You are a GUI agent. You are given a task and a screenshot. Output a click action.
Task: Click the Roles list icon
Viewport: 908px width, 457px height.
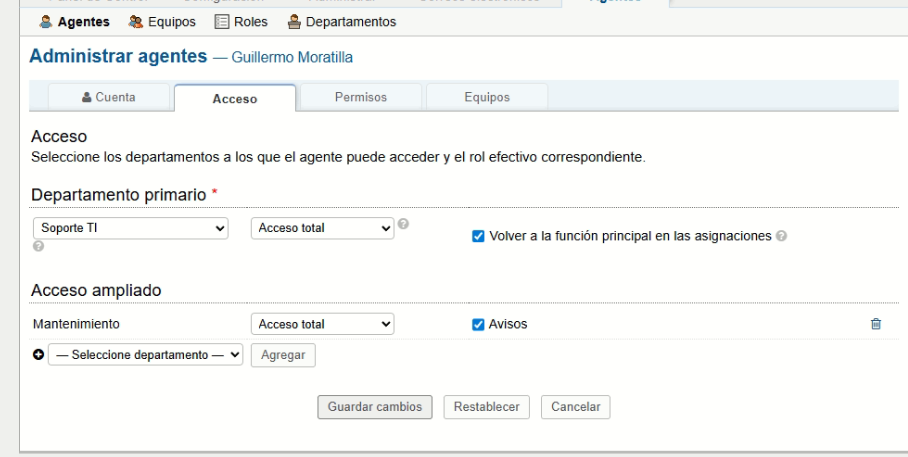(x=223, y=22)
